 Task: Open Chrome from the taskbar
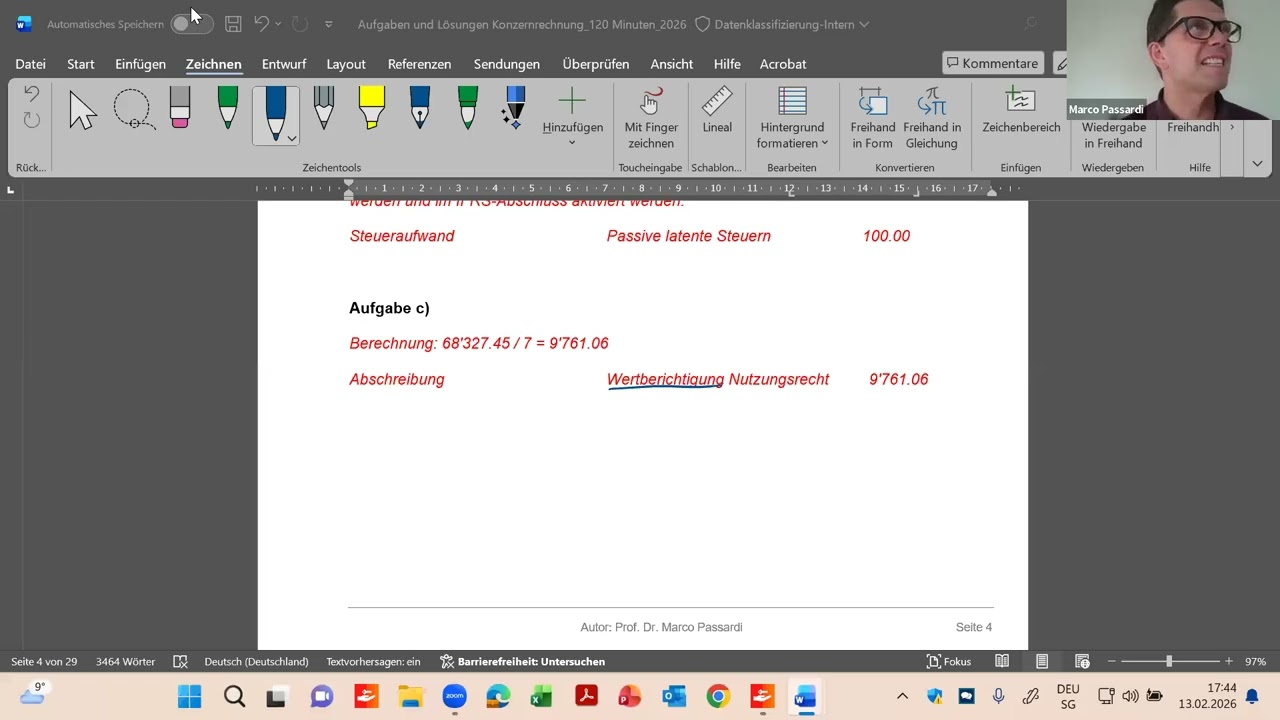click(718, 697)
